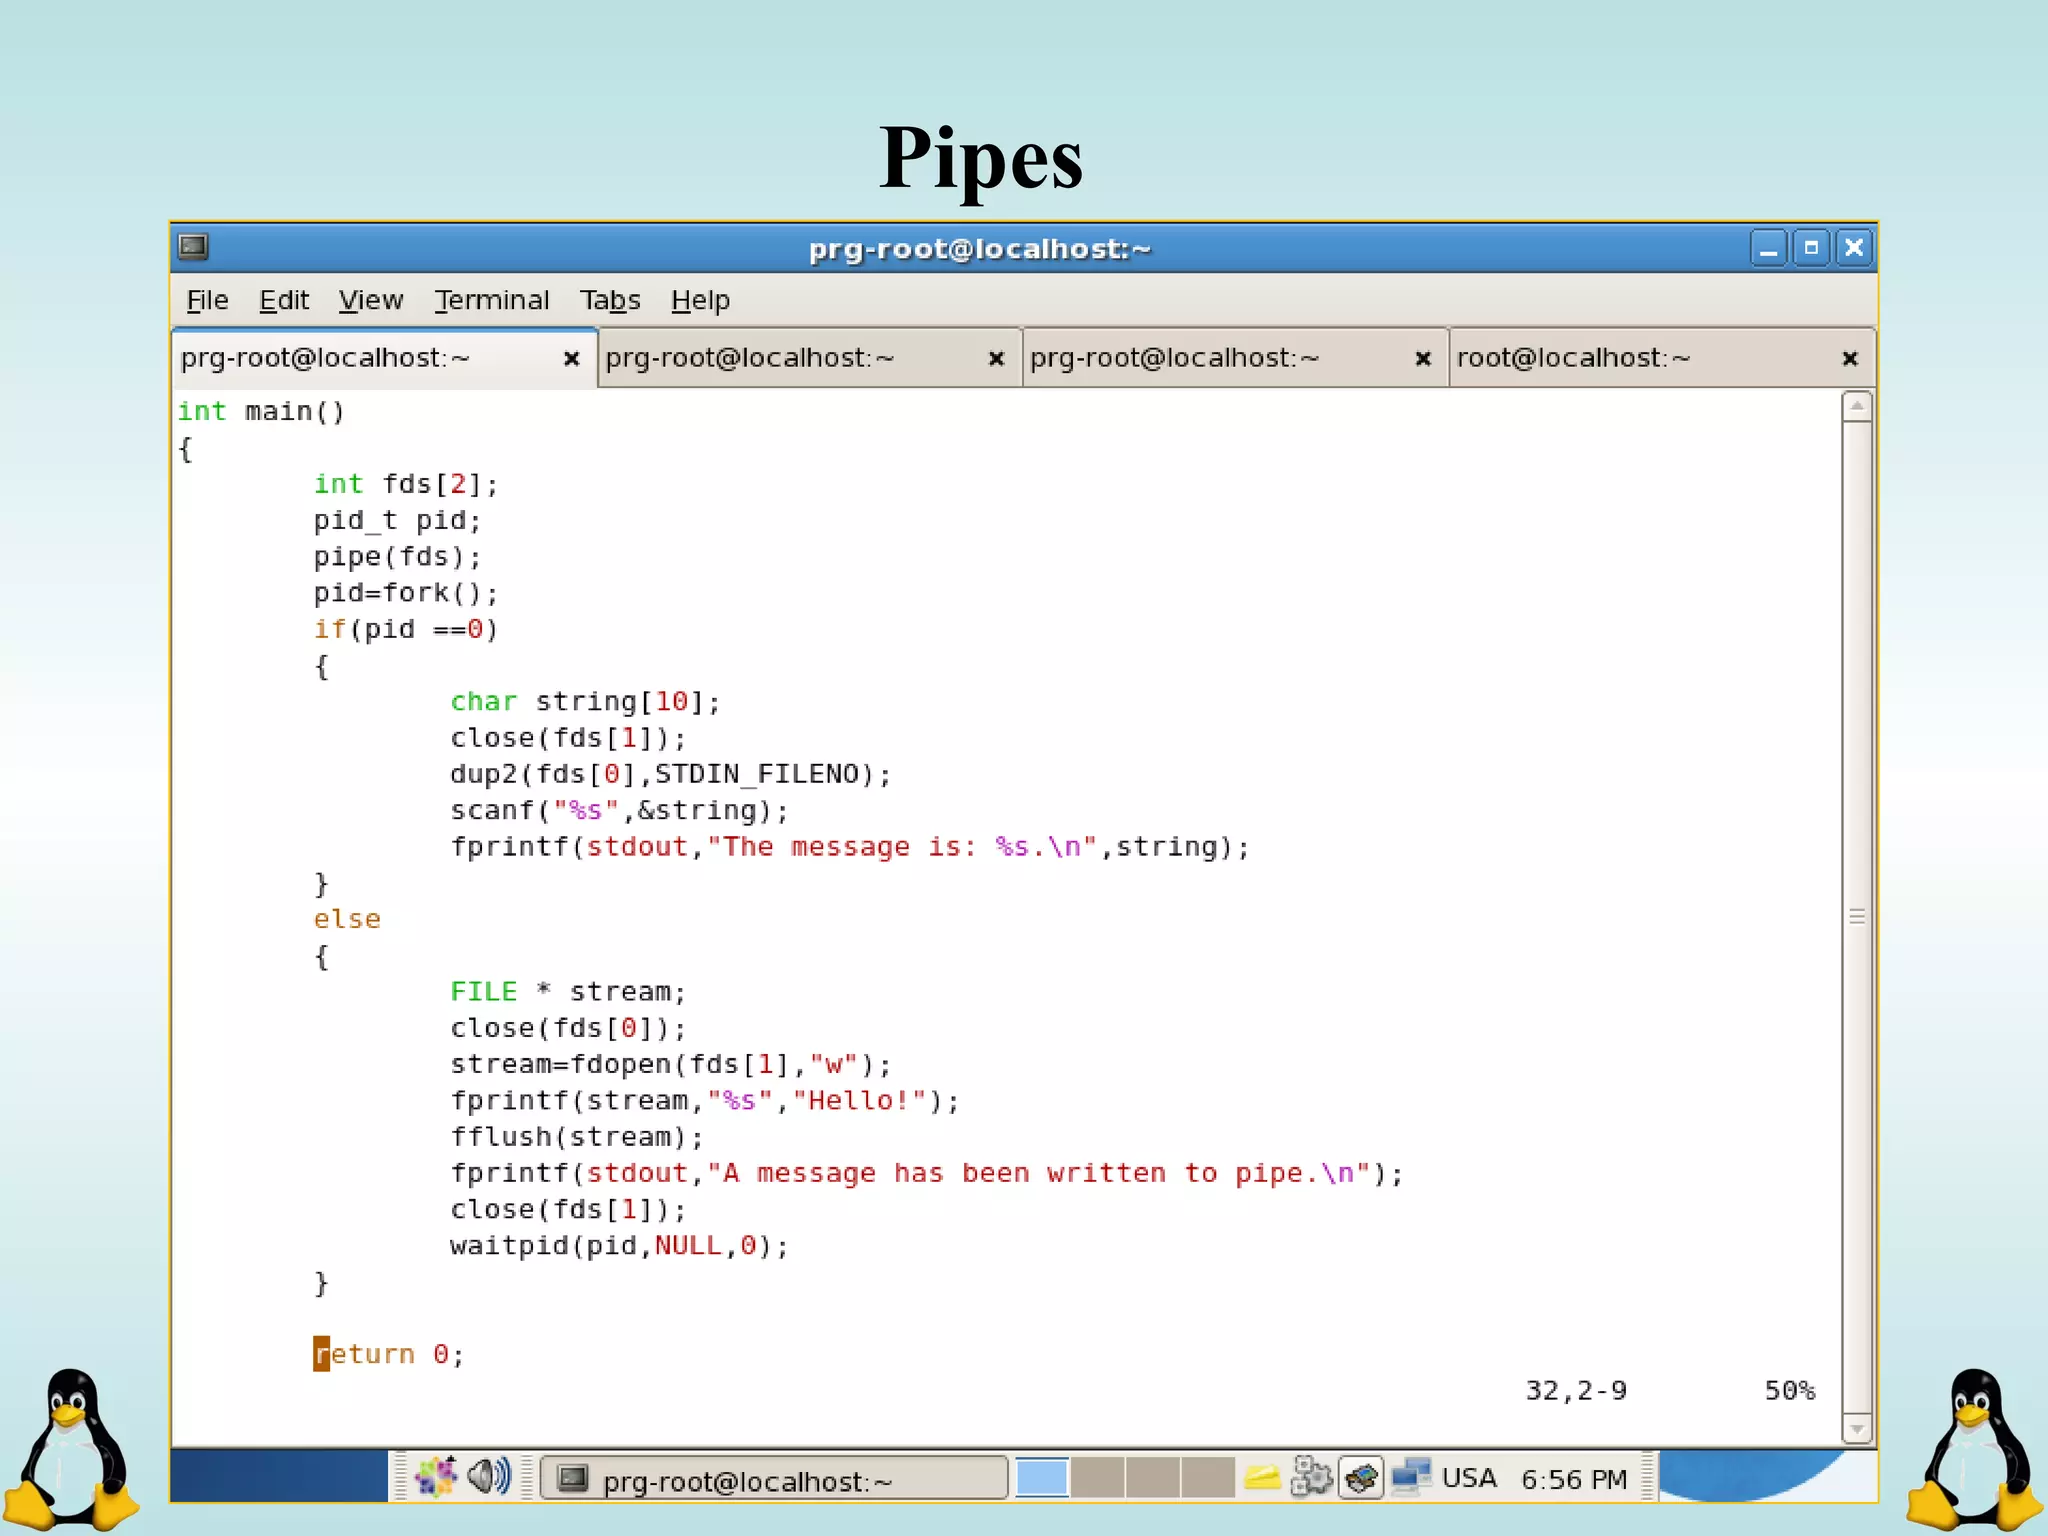Viewport: 2048px width, 1536px height.
Task: Click the scrollbar down arrow
Action: coord(1857,1429)
